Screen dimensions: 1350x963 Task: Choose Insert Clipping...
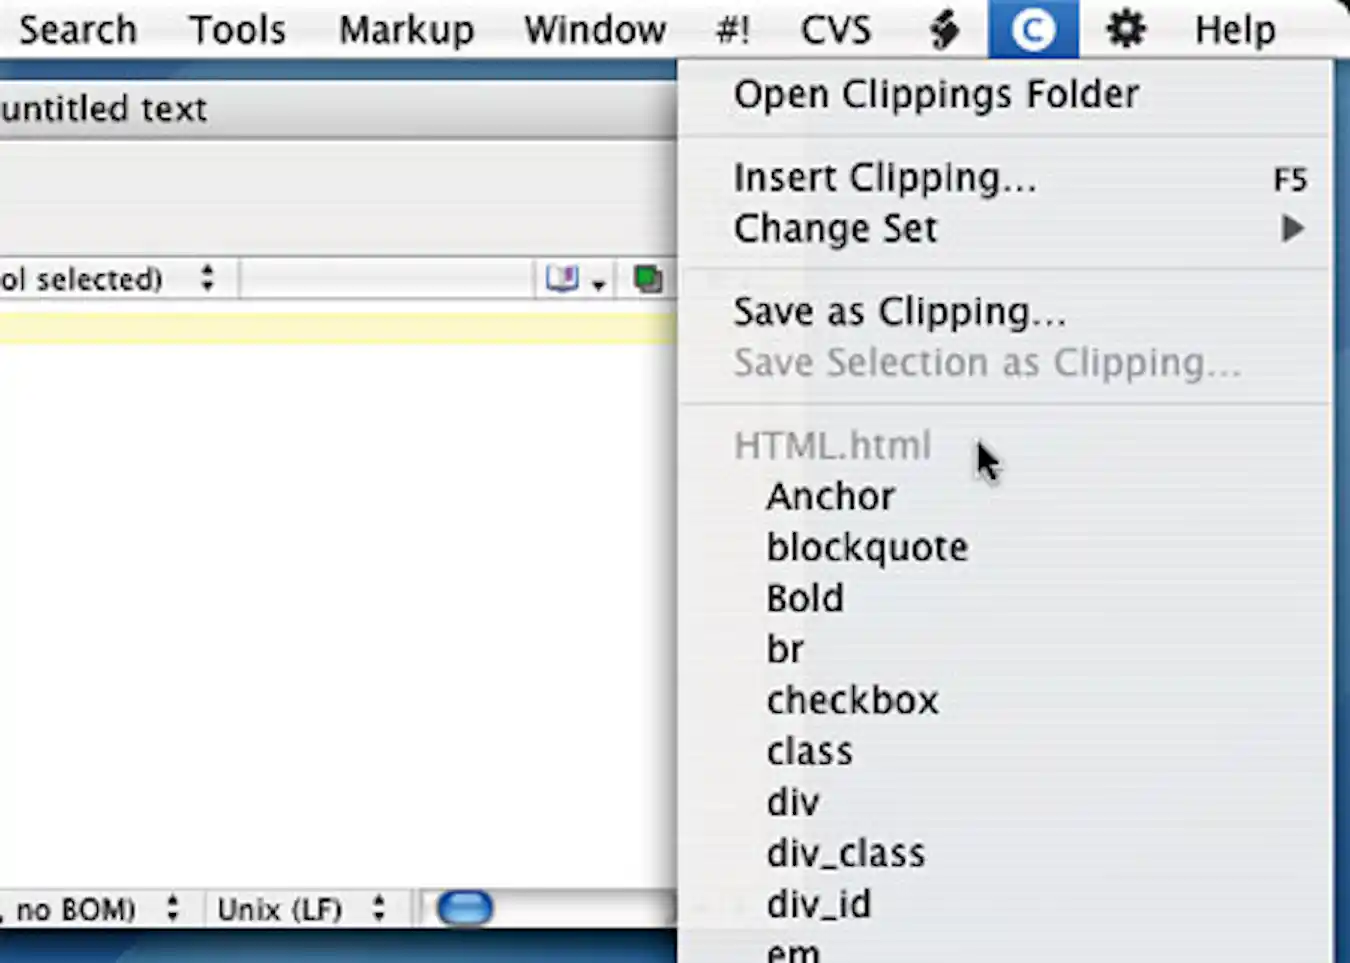click(x=884, y=178)
